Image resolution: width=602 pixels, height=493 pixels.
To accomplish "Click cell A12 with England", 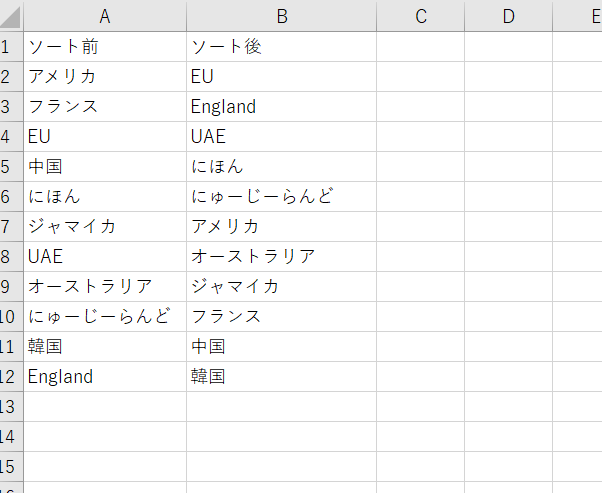I will pyautogui.click(x=105, y=377).
